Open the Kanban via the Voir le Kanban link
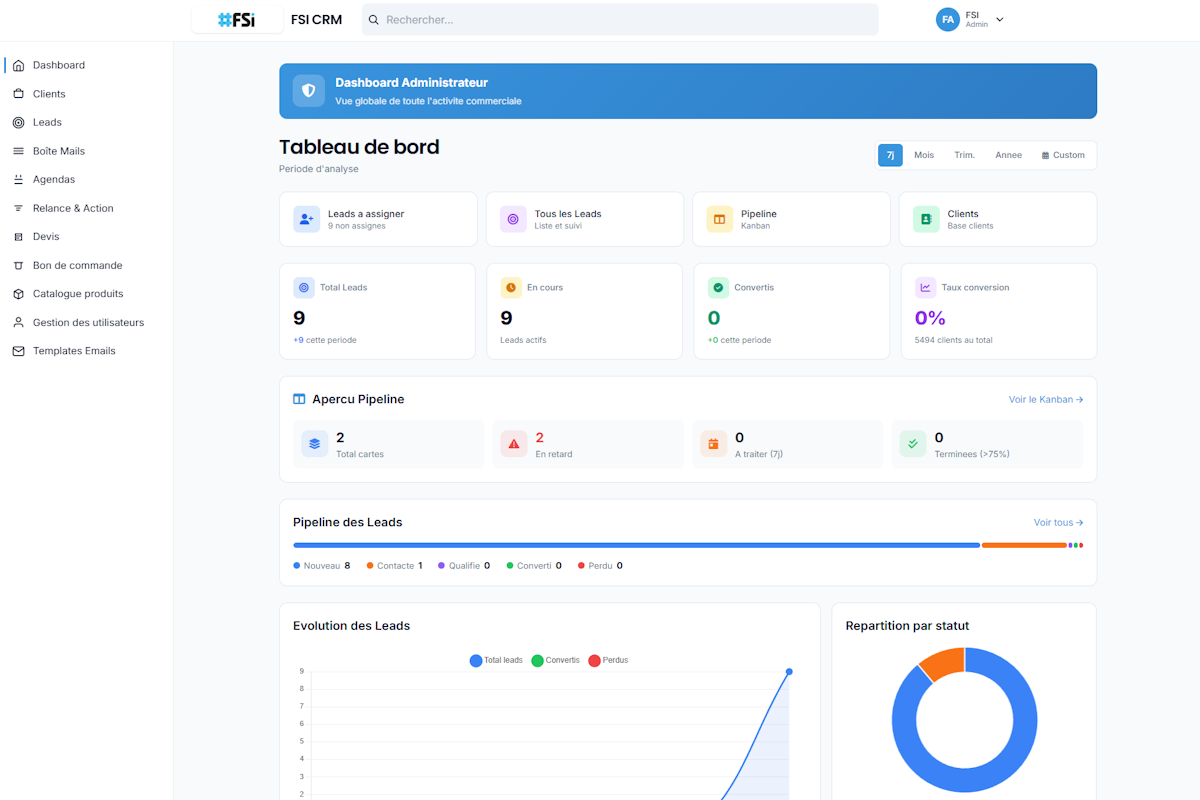The image size is (1200, 800). point(1045,399)
